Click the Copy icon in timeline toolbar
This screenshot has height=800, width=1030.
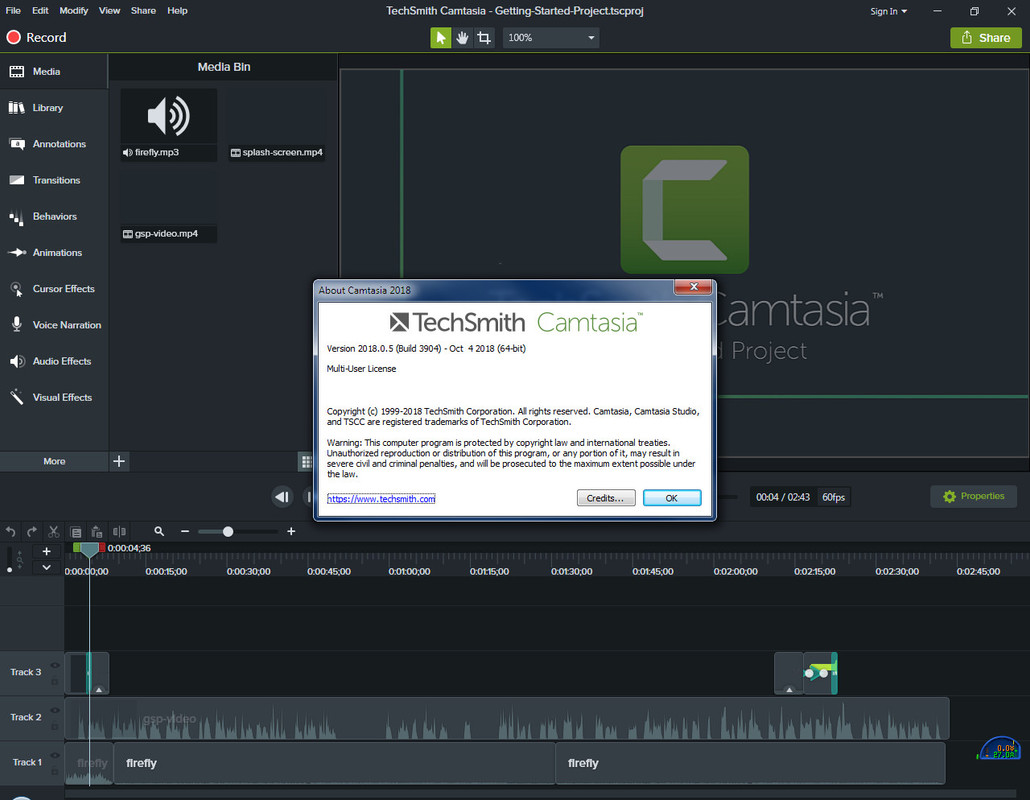coord(76,531)
